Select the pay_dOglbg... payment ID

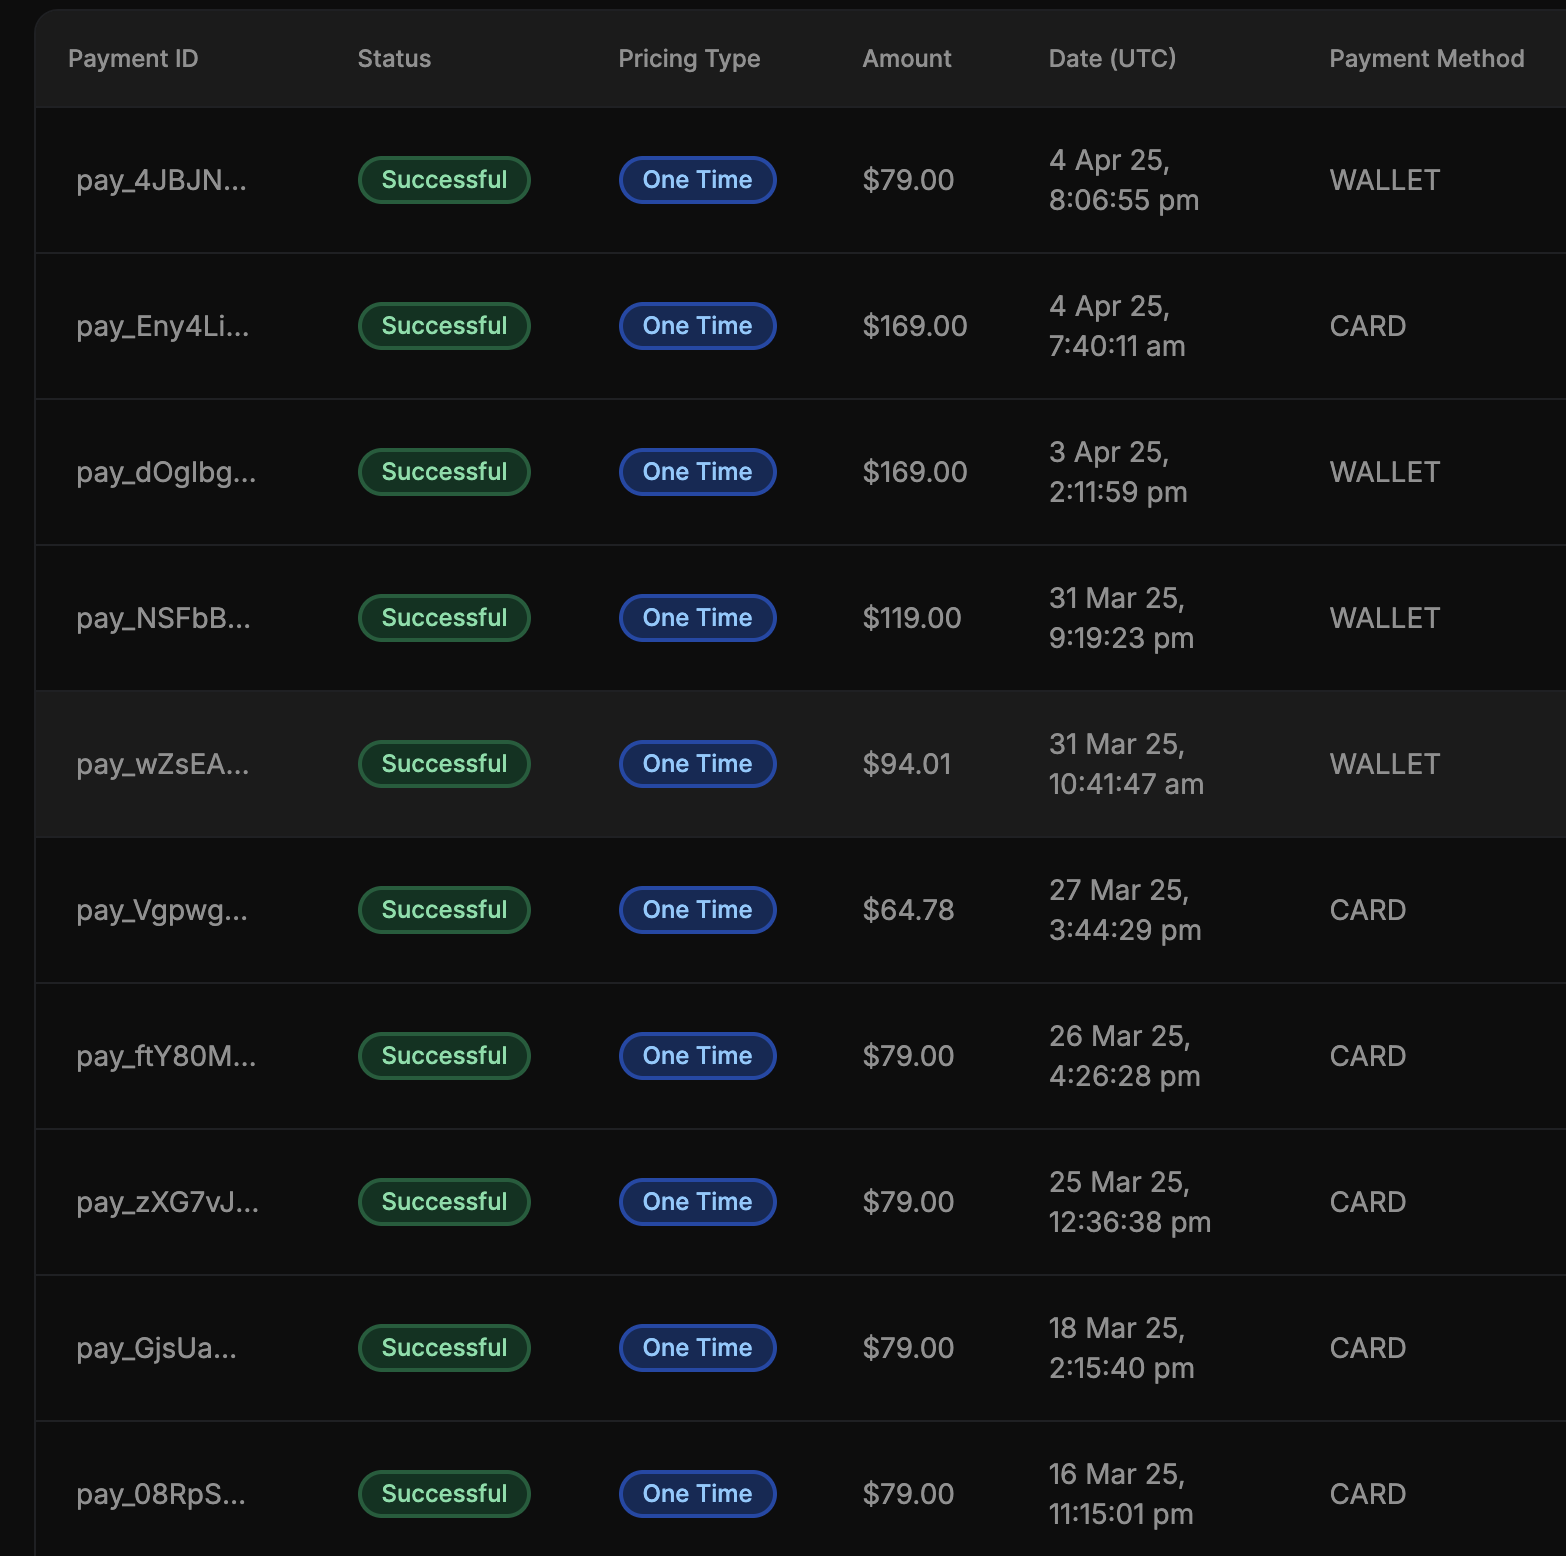(166, 473)
